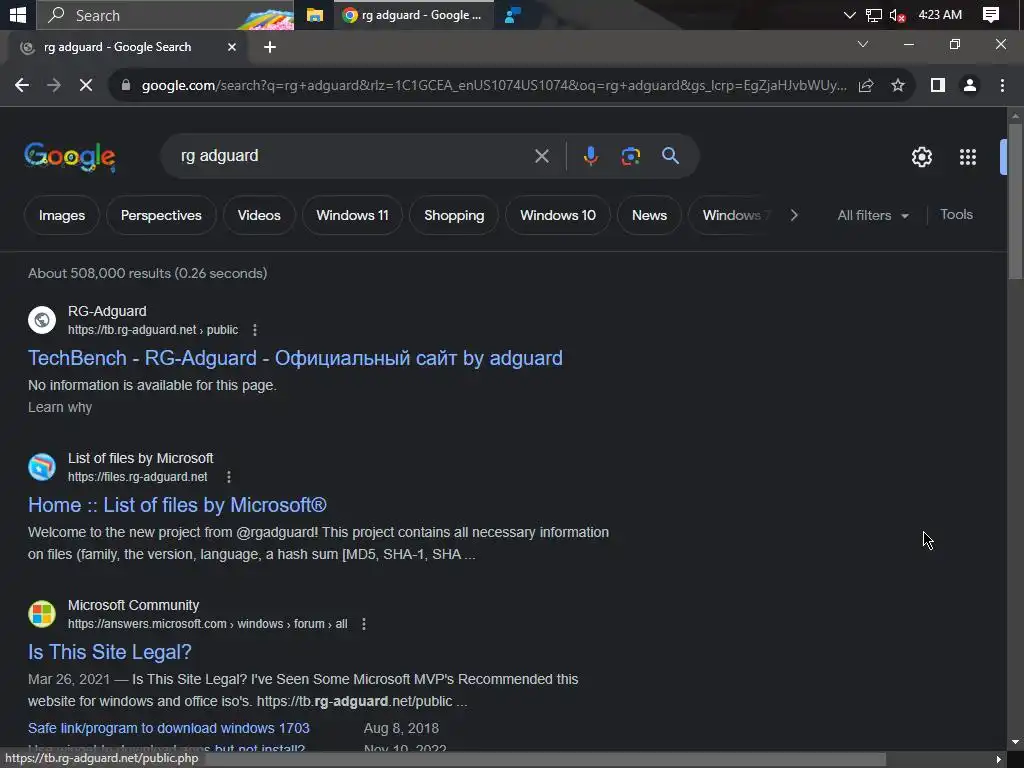Submit search with magnifier icon
Screen dimensions: 1024x768
[670, 155]
